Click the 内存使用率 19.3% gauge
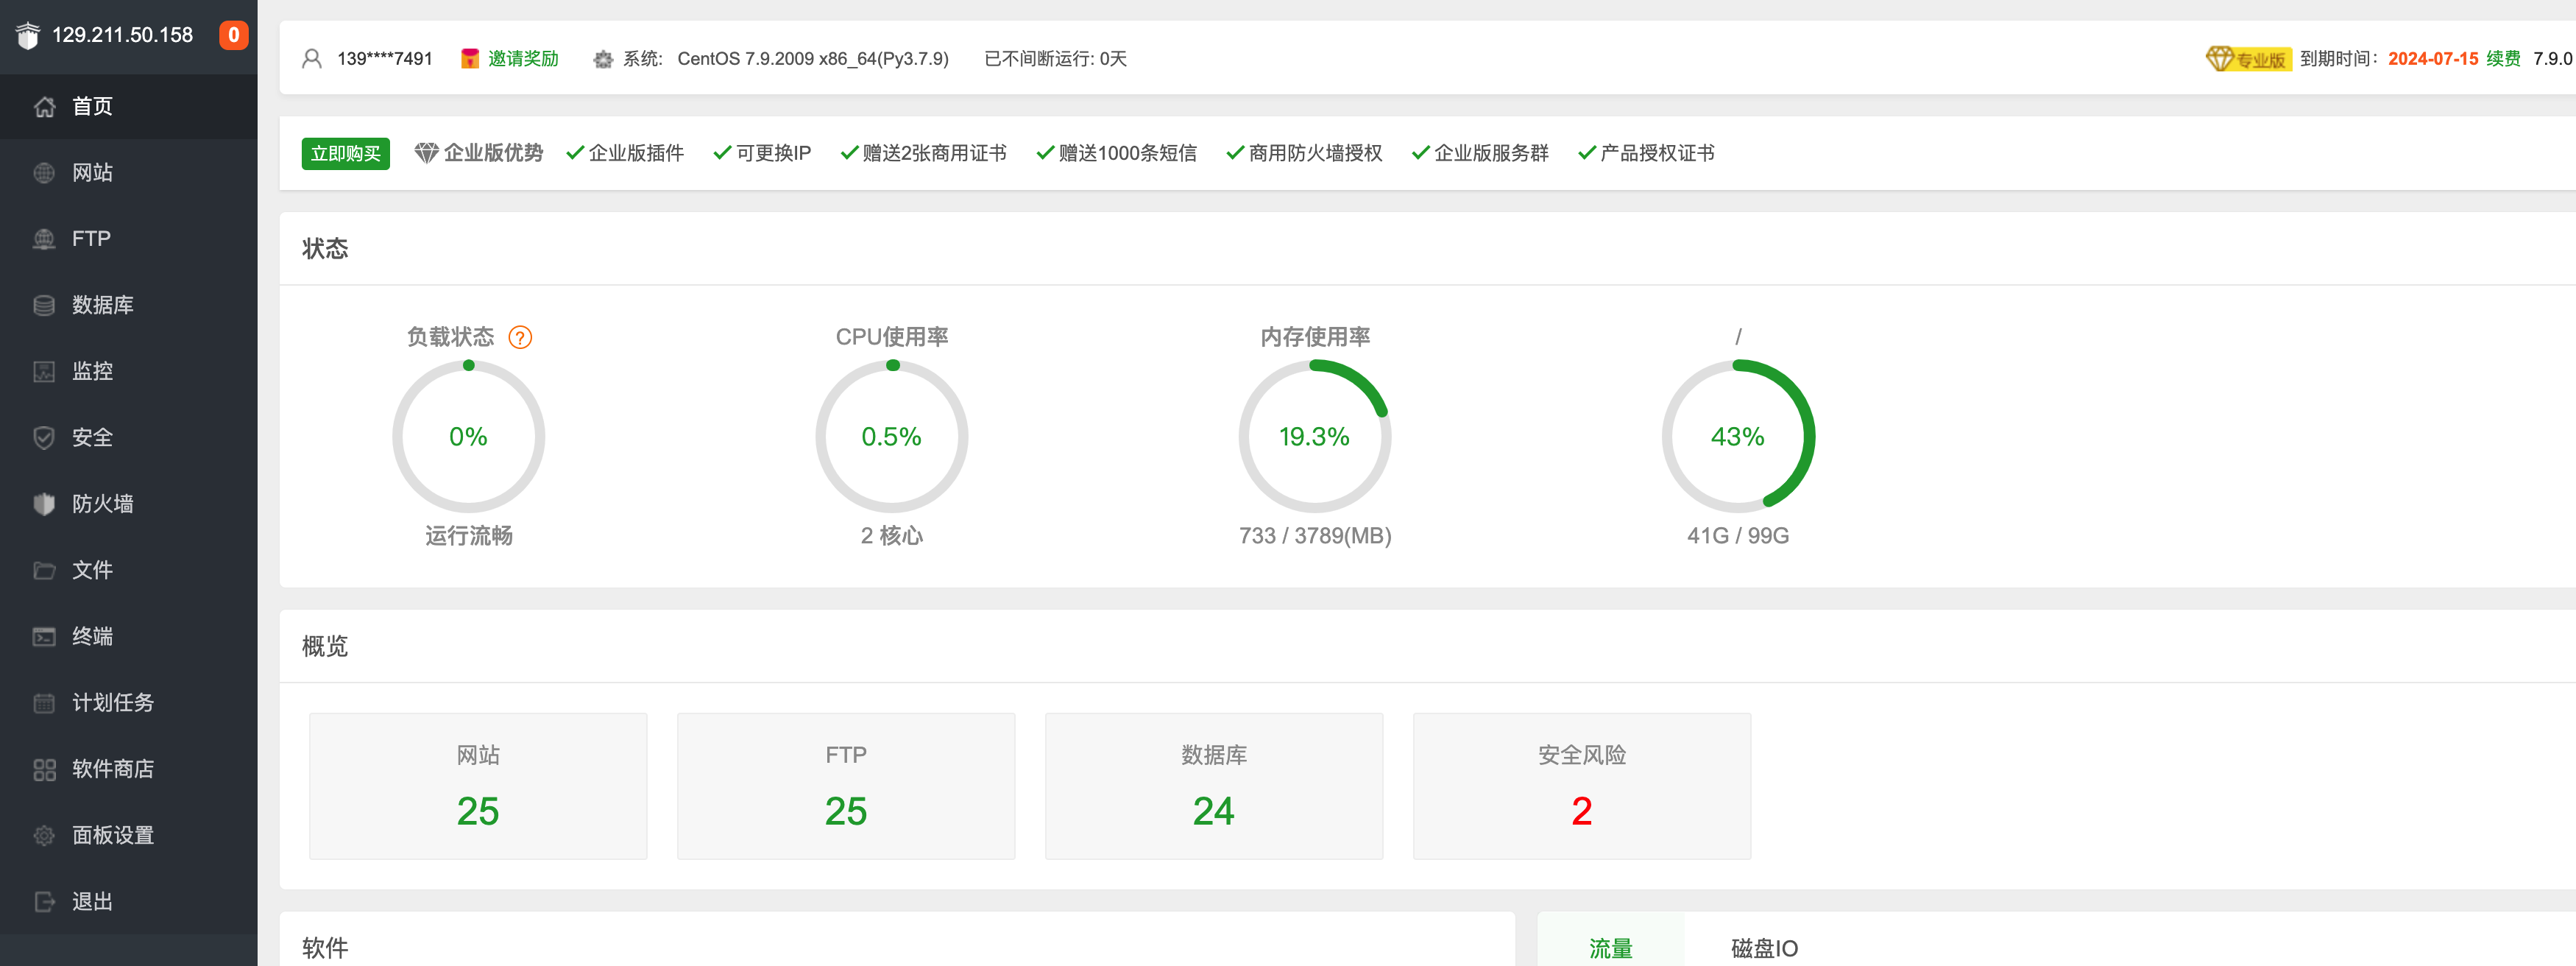2576x966 pixels. [x=1314, y=437]
